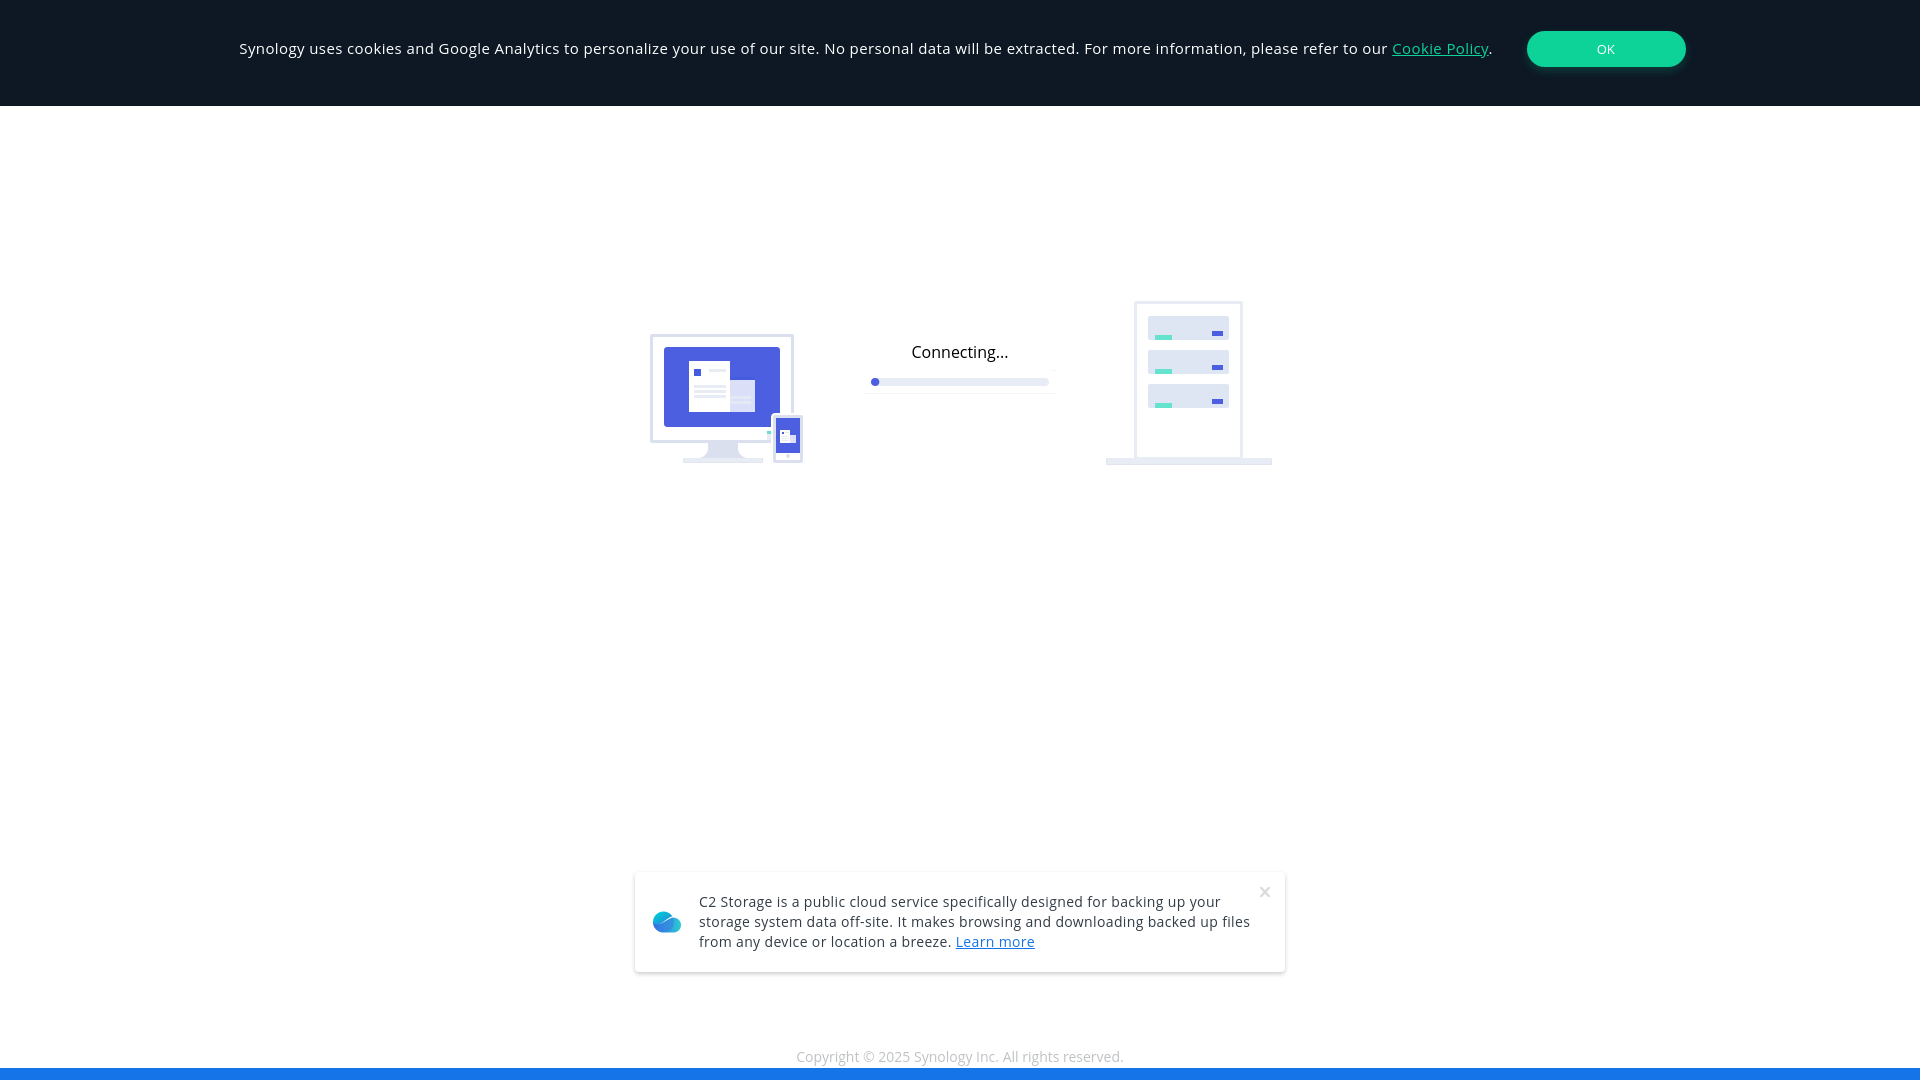Click the Synology copyright footer text

[960, 1057]
